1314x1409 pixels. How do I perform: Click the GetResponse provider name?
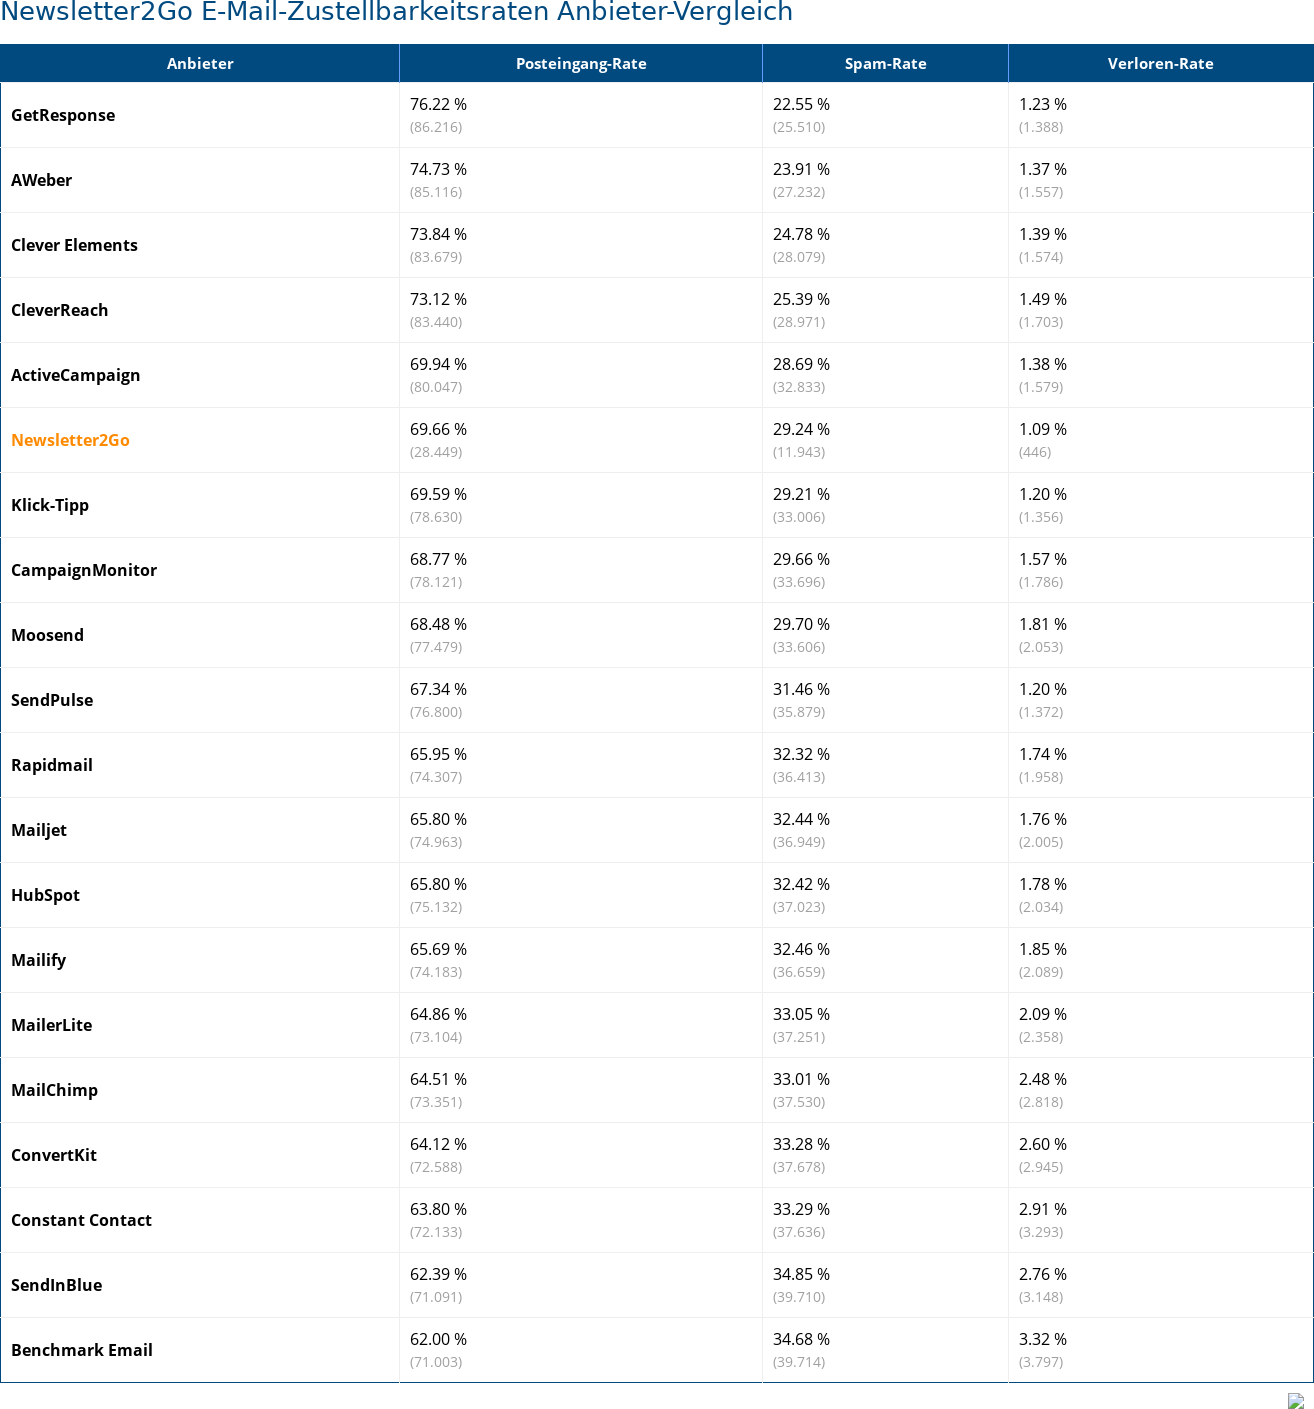63,115
